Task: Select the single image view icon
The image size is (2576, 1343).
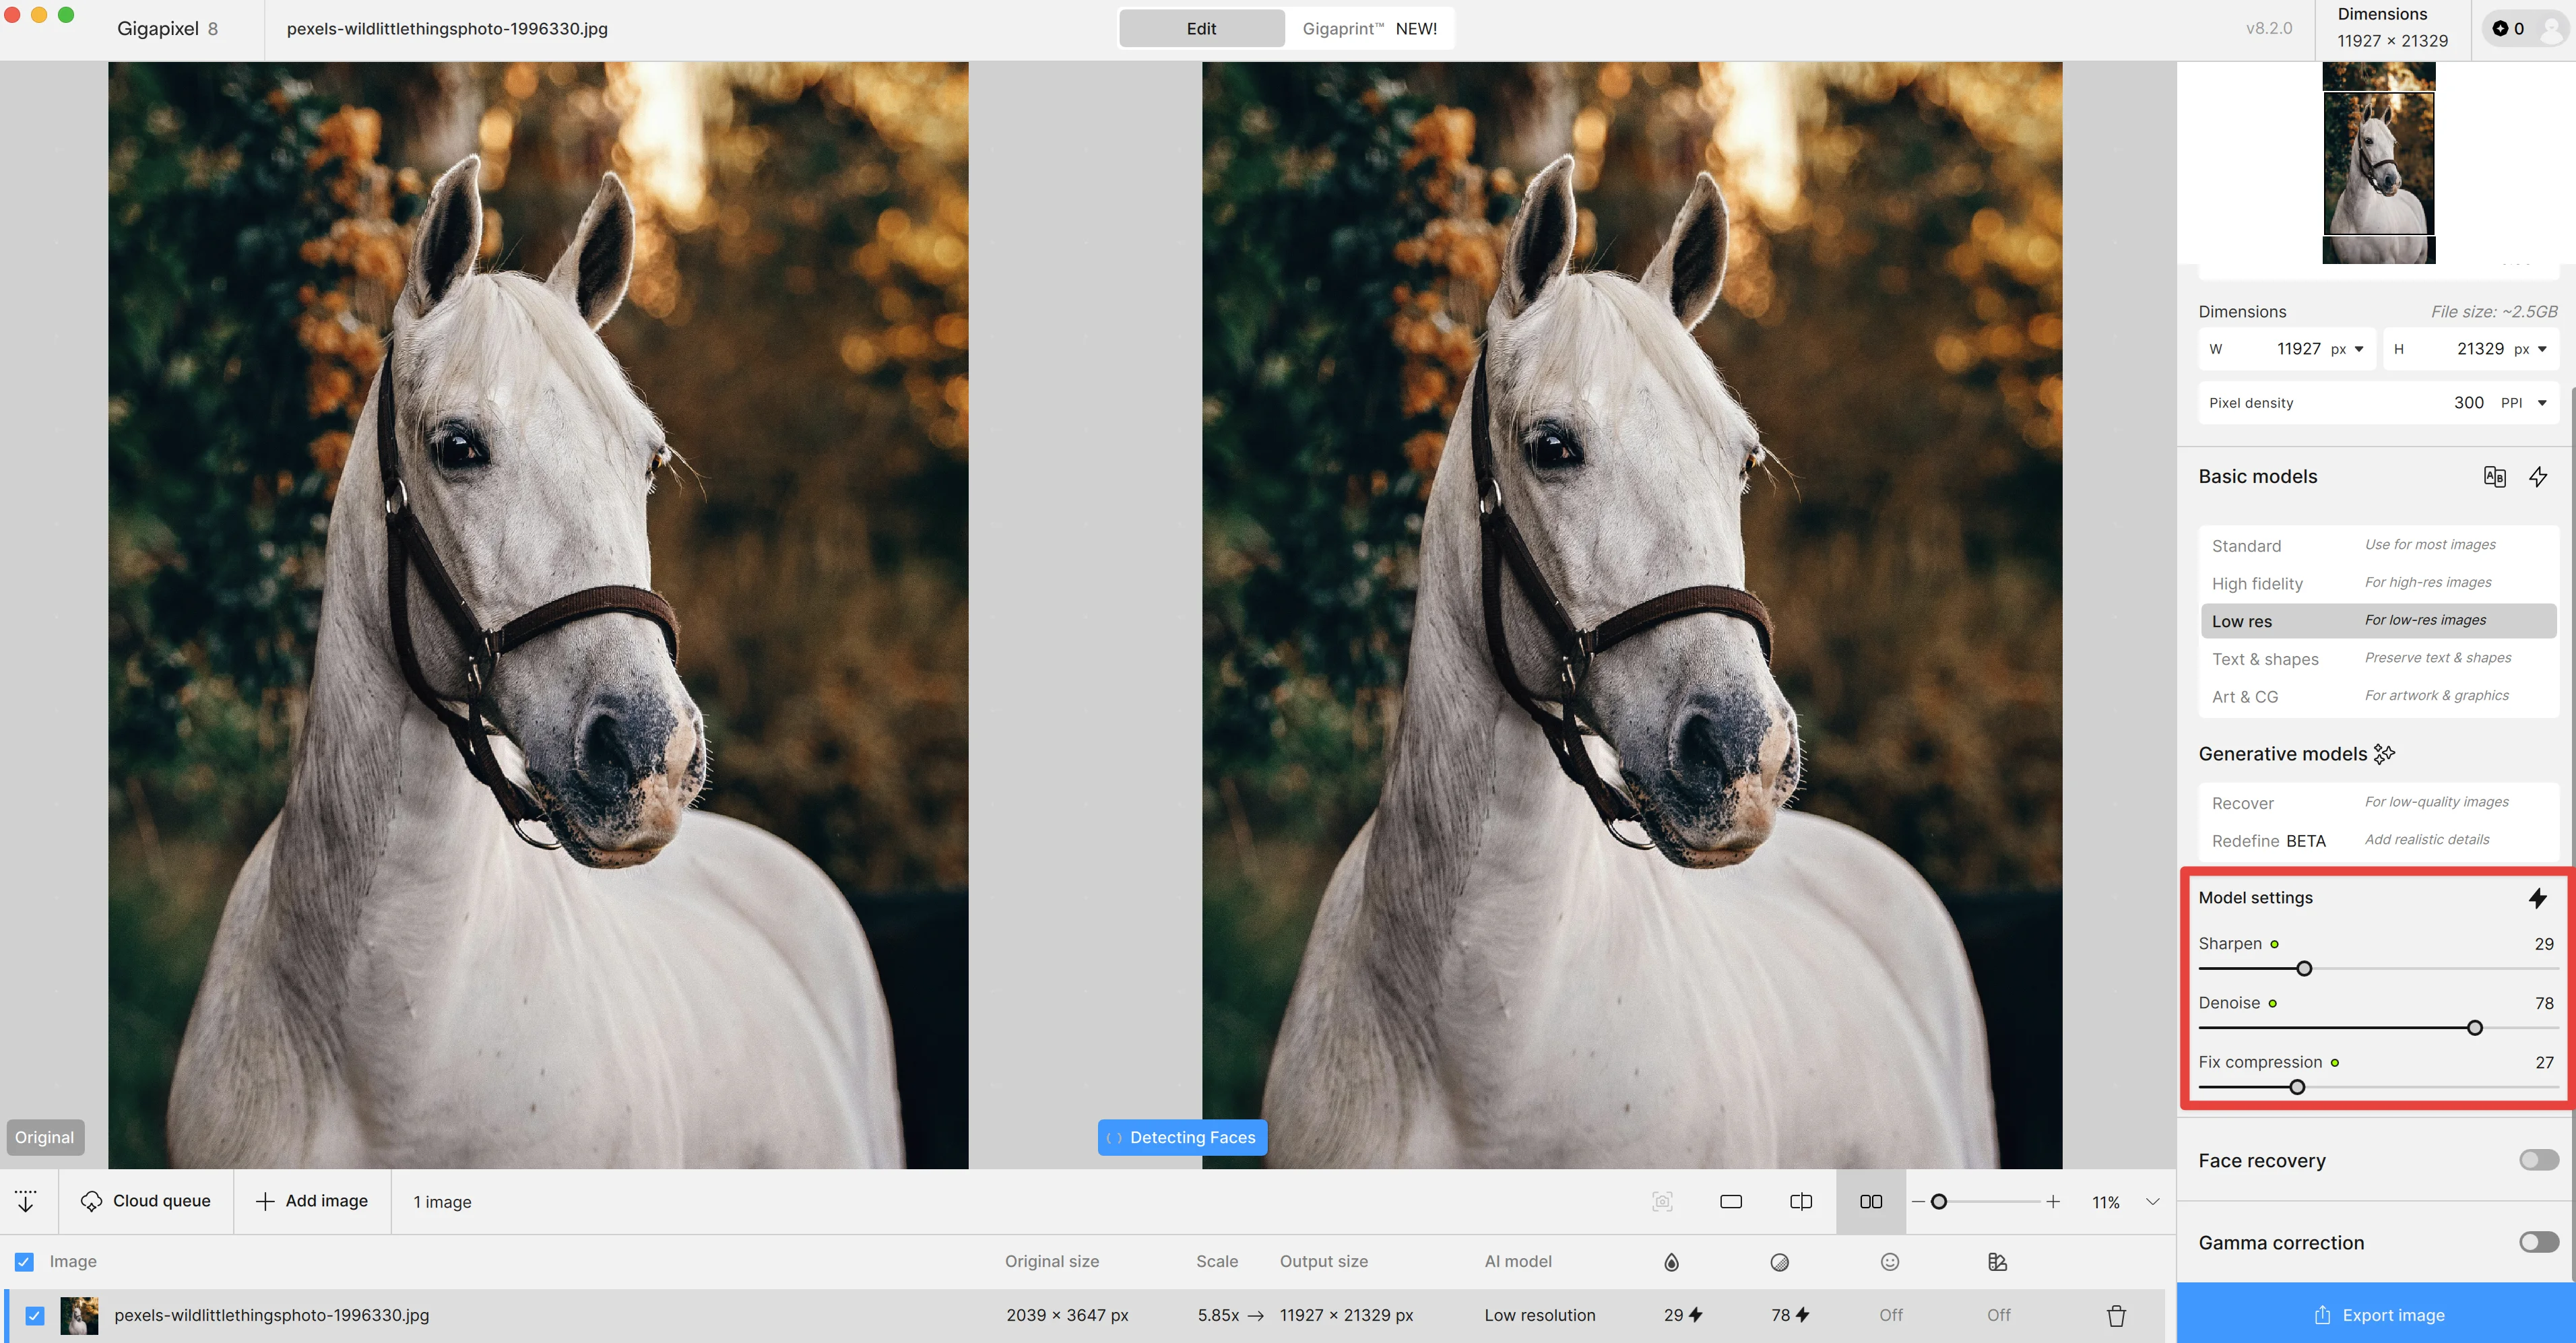Action: tap(1731, 1201)
